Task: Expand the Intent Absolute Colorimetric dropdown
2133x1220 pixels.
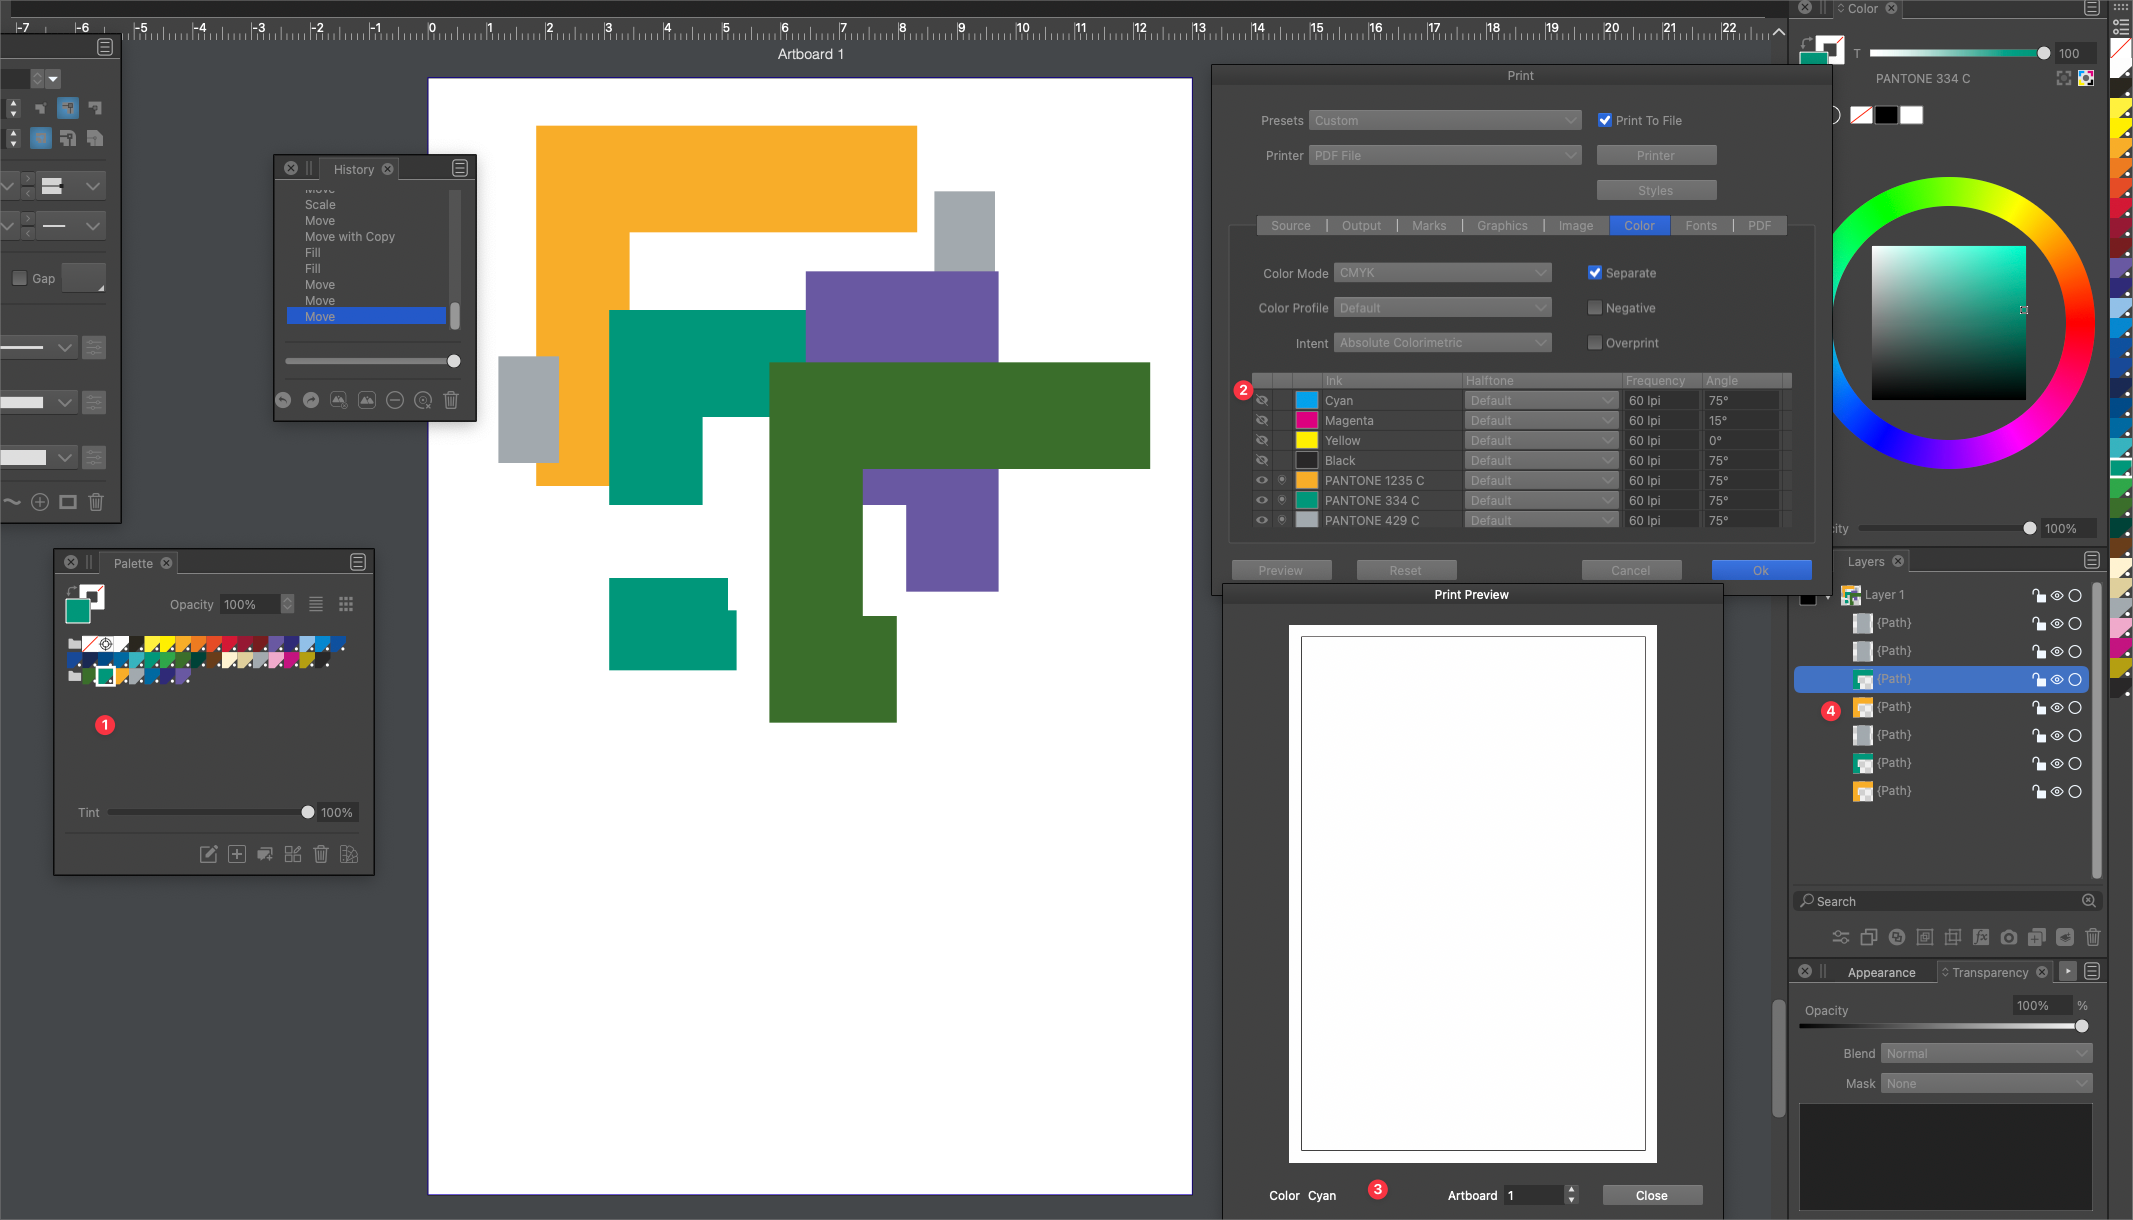Action: 1442,343
